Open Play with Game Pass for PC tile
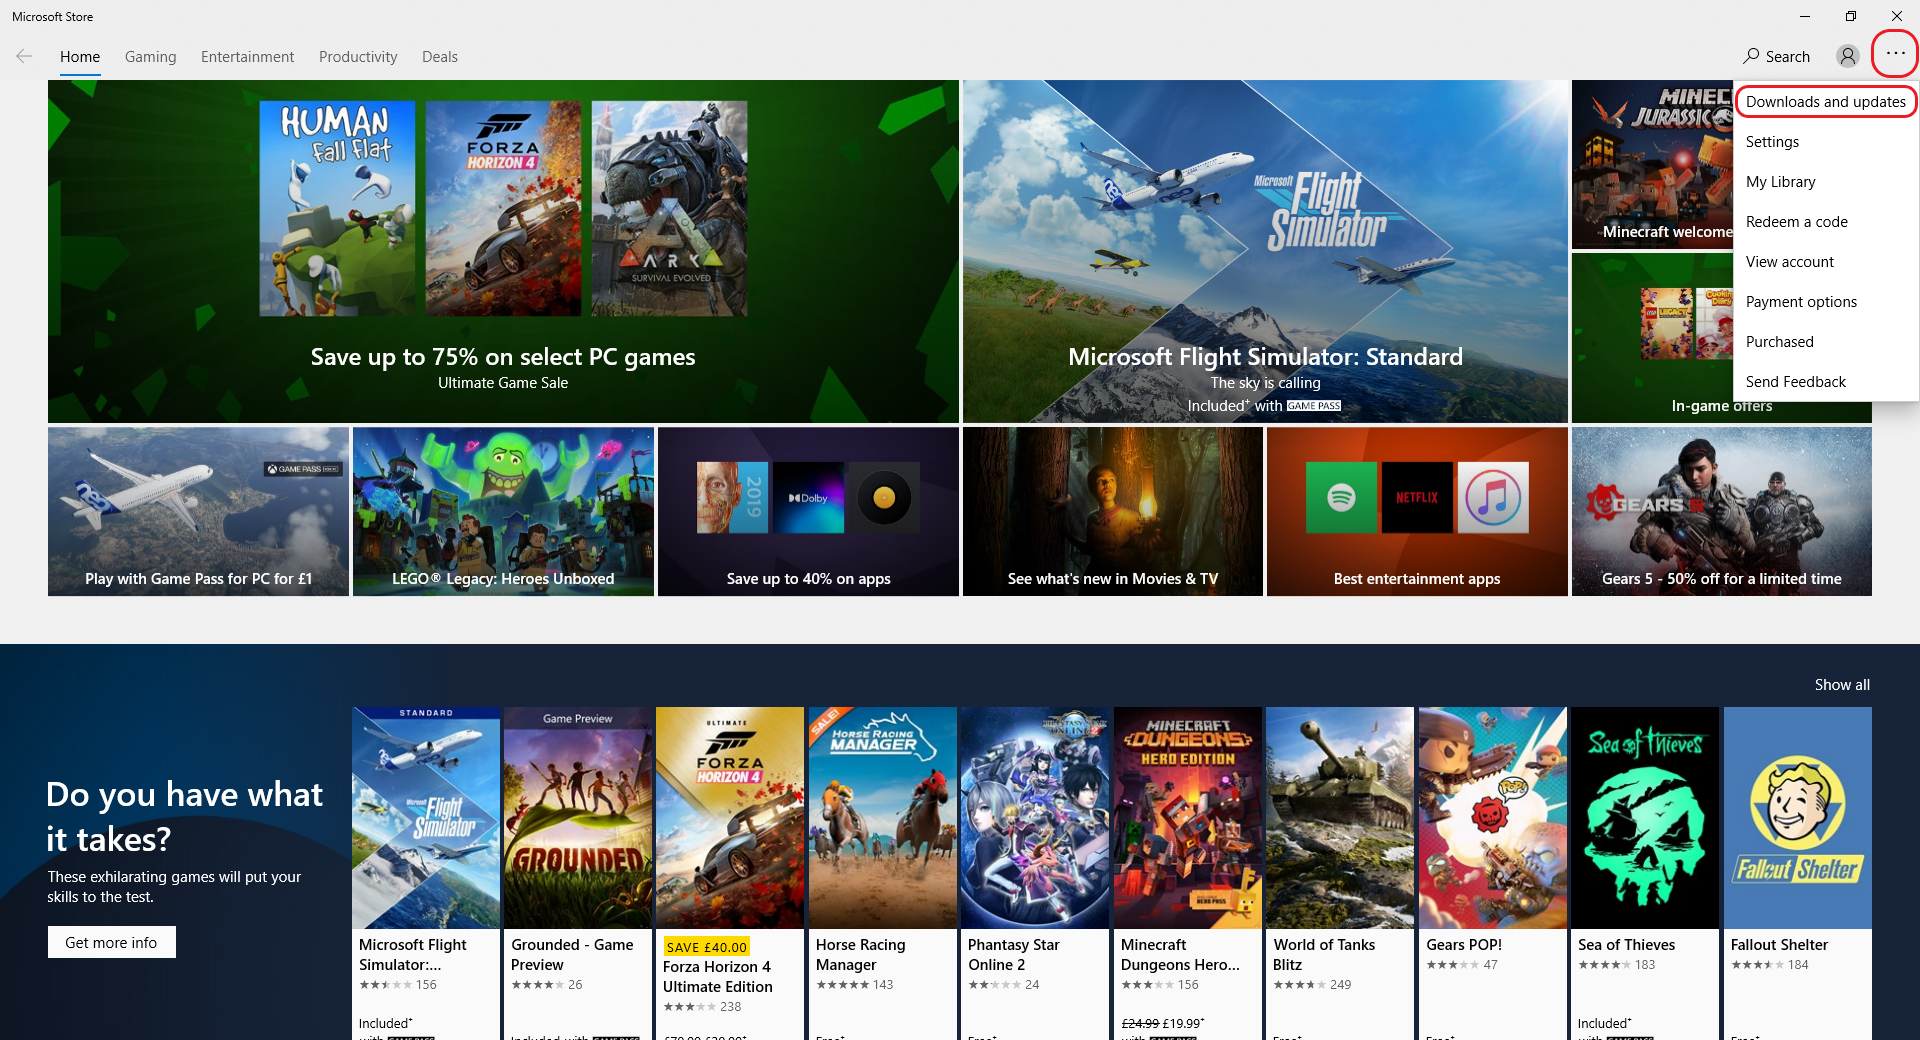This screenshot has width=1920, height=1040. coord(198,511)
